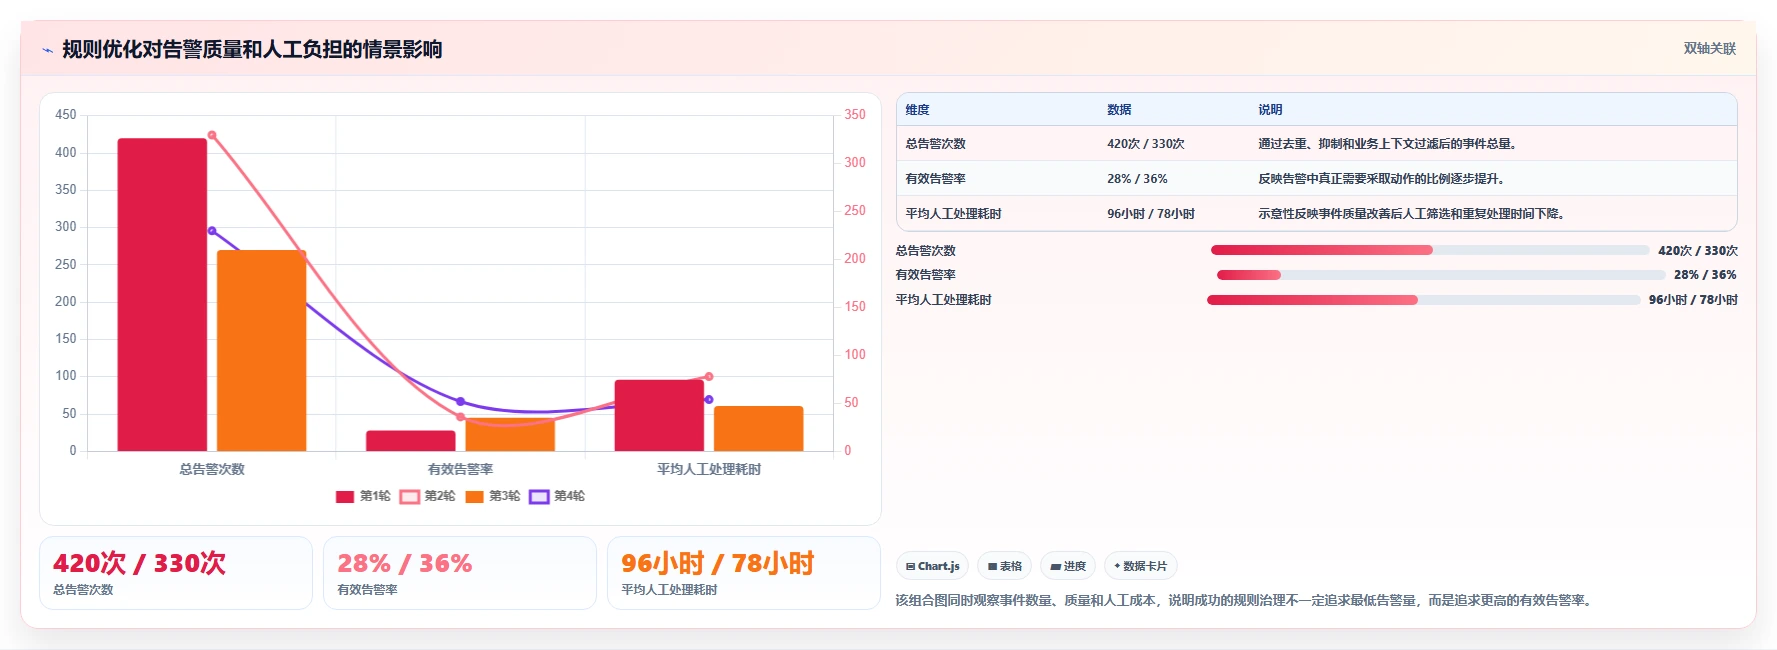The image size is (1777, 650).
Task: Click the 进度 chip
Action: [x=1068, y=566]
